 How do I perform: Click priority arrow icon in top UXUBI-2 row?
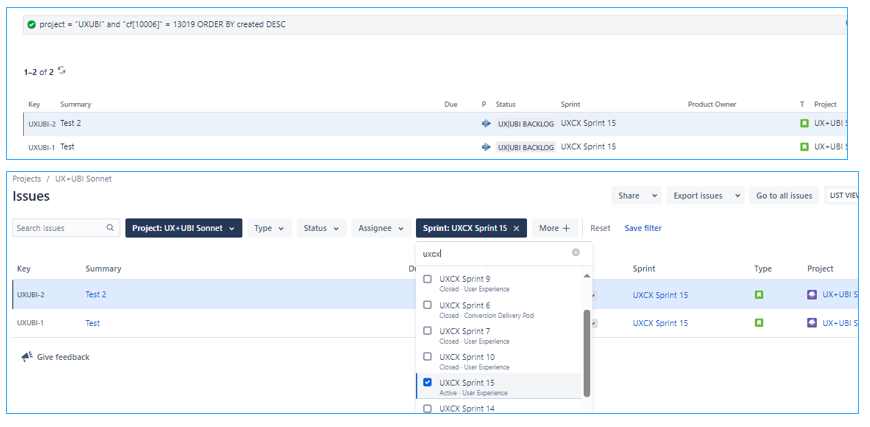(486, 124)
